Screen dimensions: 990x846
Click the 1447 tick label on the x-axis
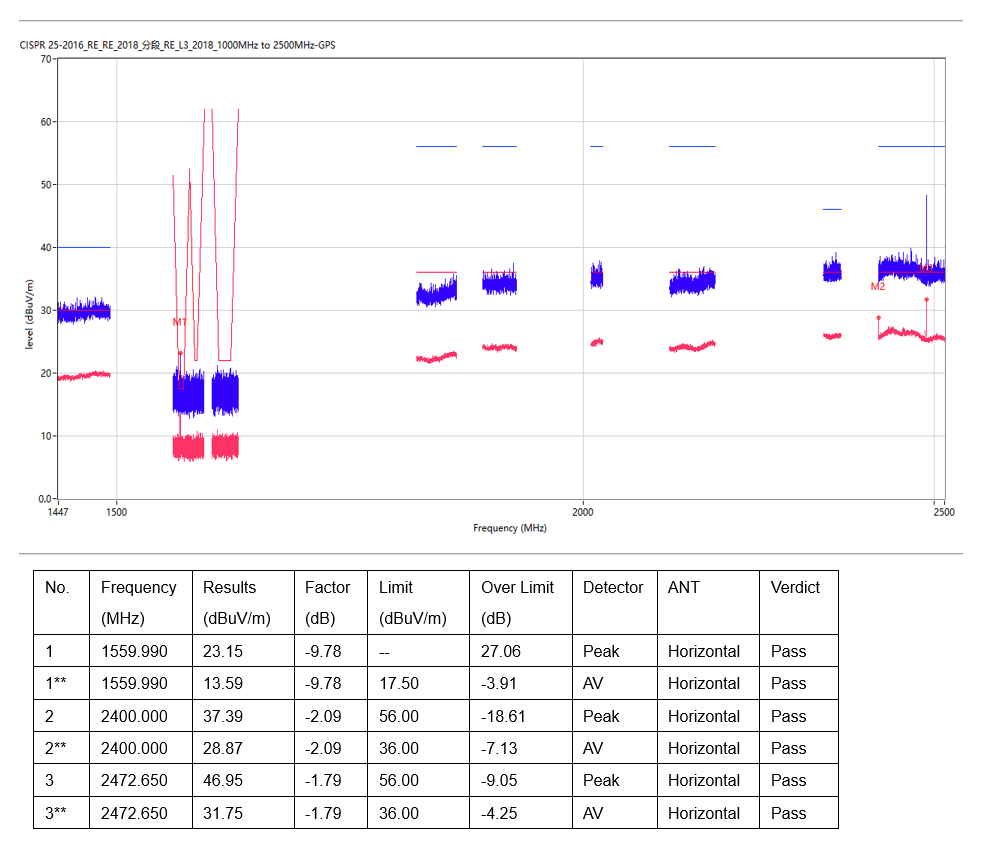[x=58, y=512]
